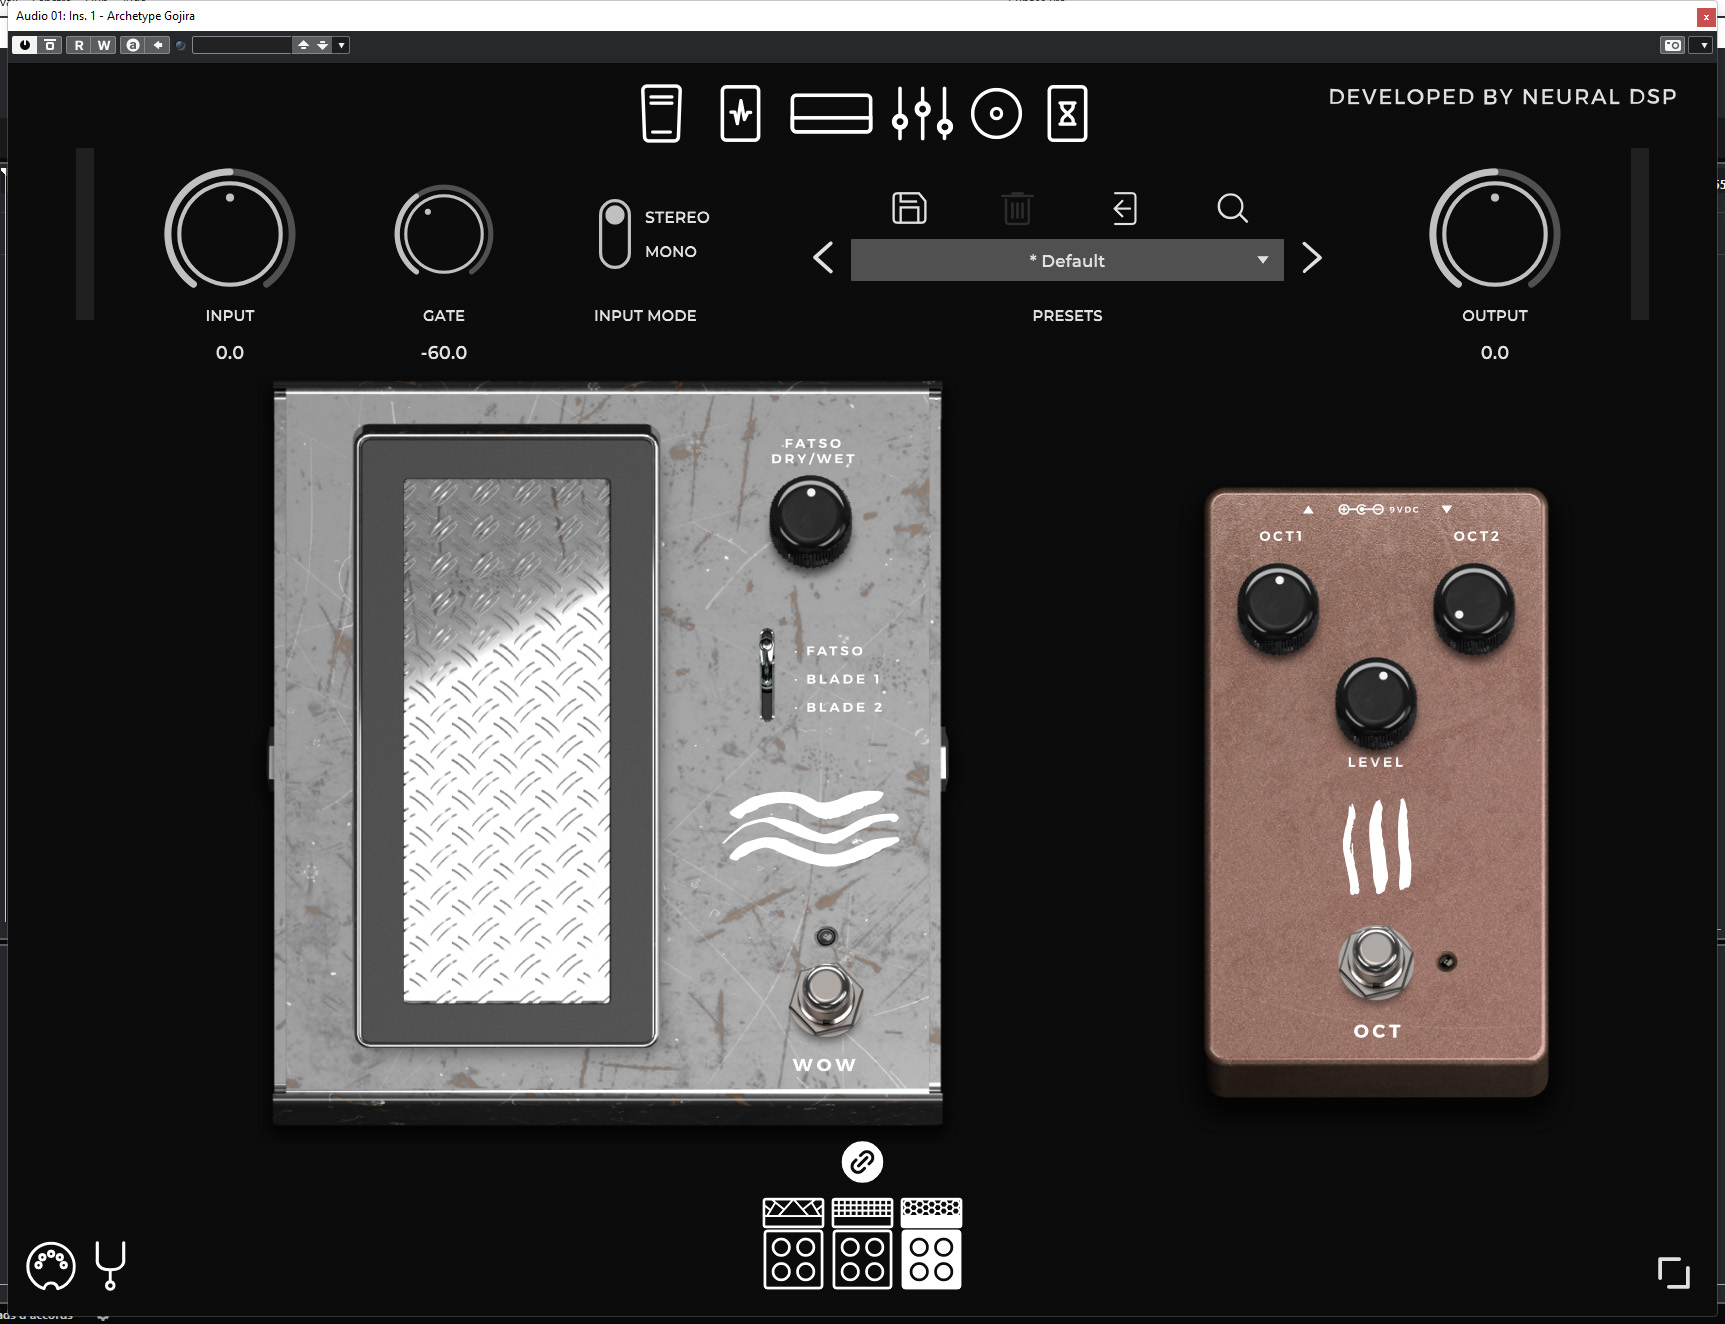This screenshot has height=1324, width=1725.
Task: Click the camera snapshot icon top right
Action: (1673, 45)
